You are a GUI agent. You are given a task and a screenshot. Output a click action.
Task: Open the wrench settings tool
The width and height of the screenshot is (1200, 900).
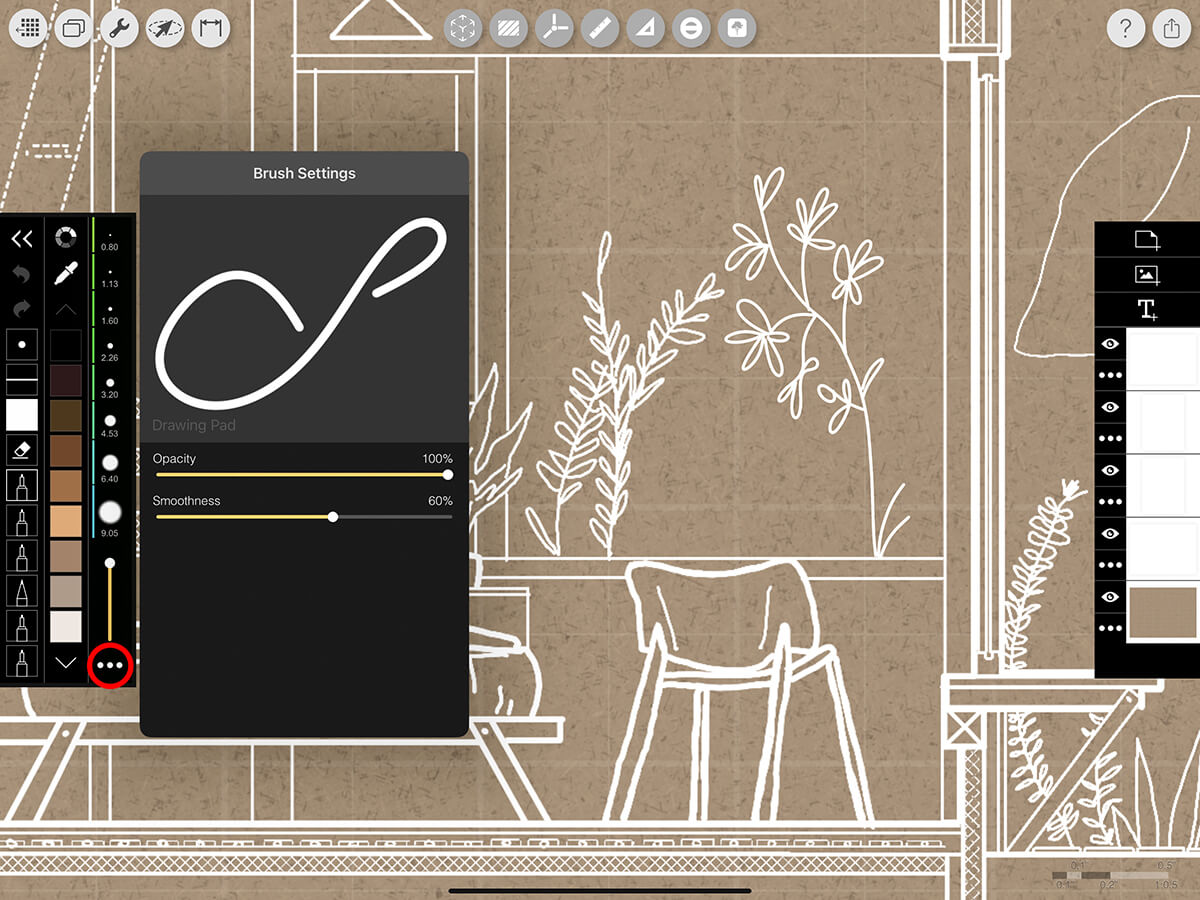pyautogui.click(x=119, y=29)
